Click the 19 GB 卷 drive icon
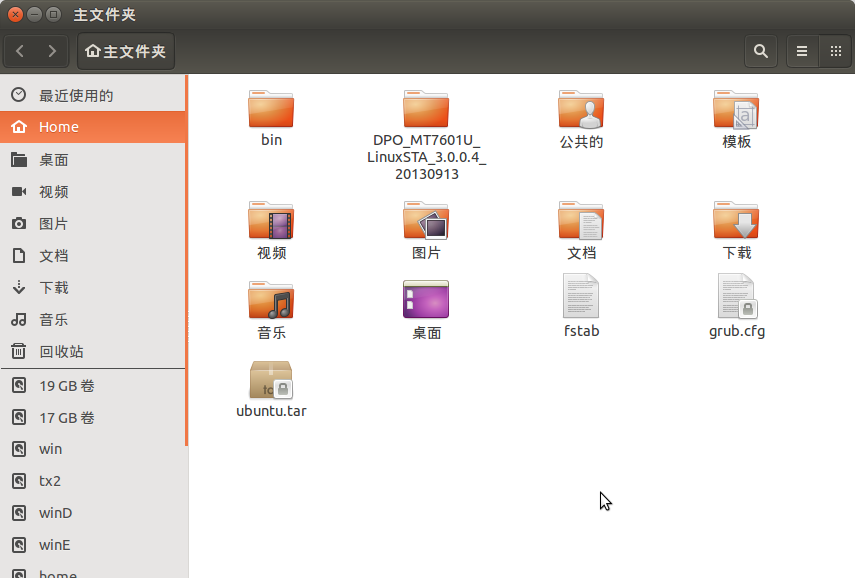 (x=19, y=386)
